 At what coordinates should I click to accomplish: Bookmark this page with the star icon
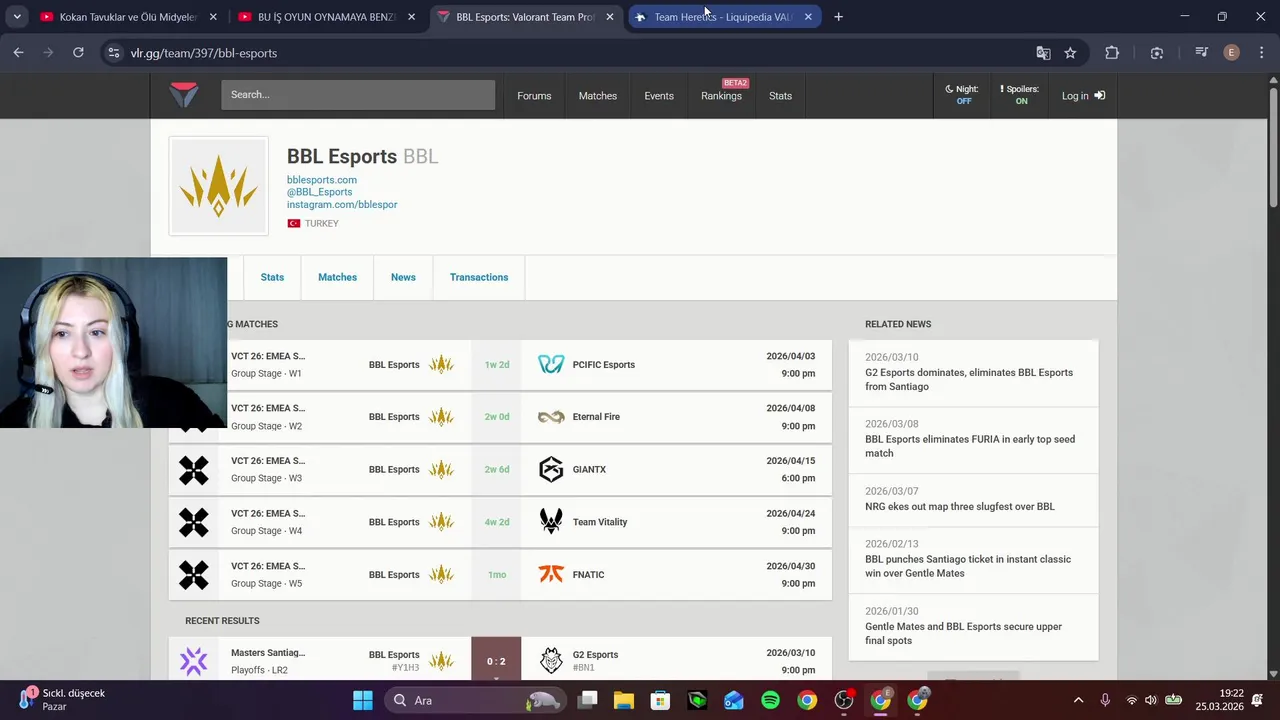click(x=1070, y=53)
